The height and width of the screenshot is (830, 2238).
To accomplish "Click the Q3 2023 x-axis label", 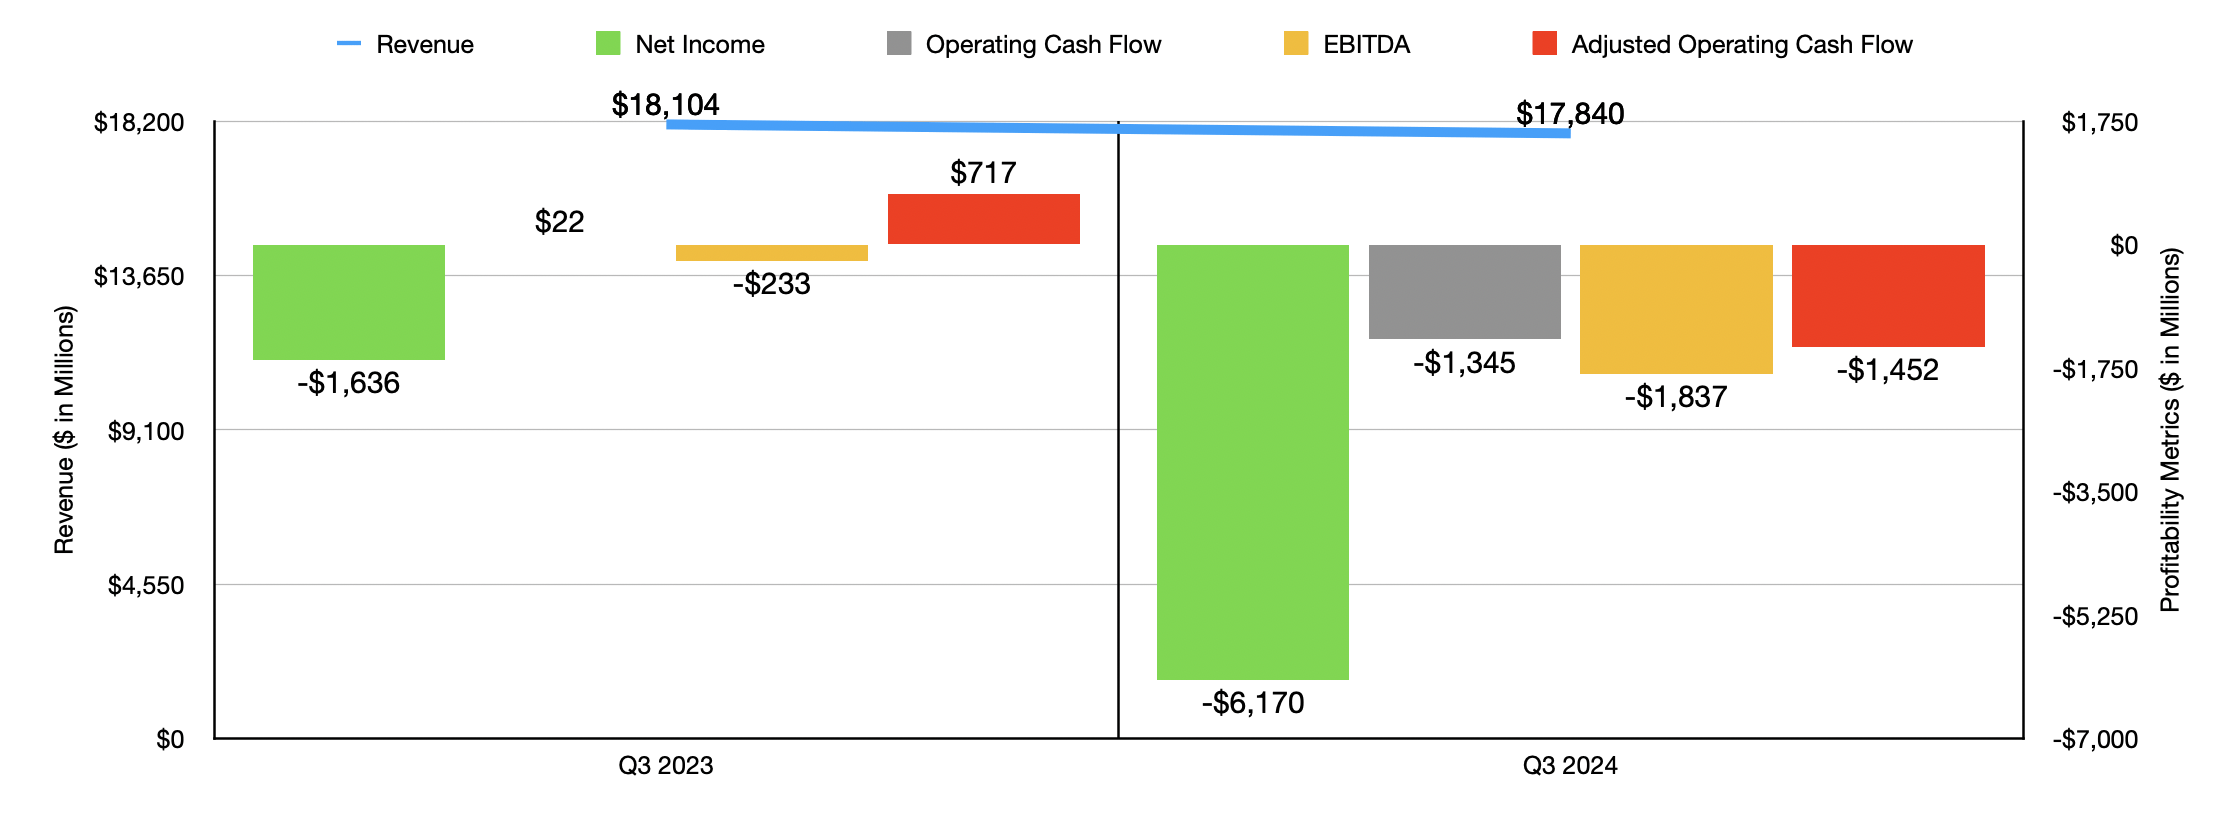I will [x=666, y=766].
